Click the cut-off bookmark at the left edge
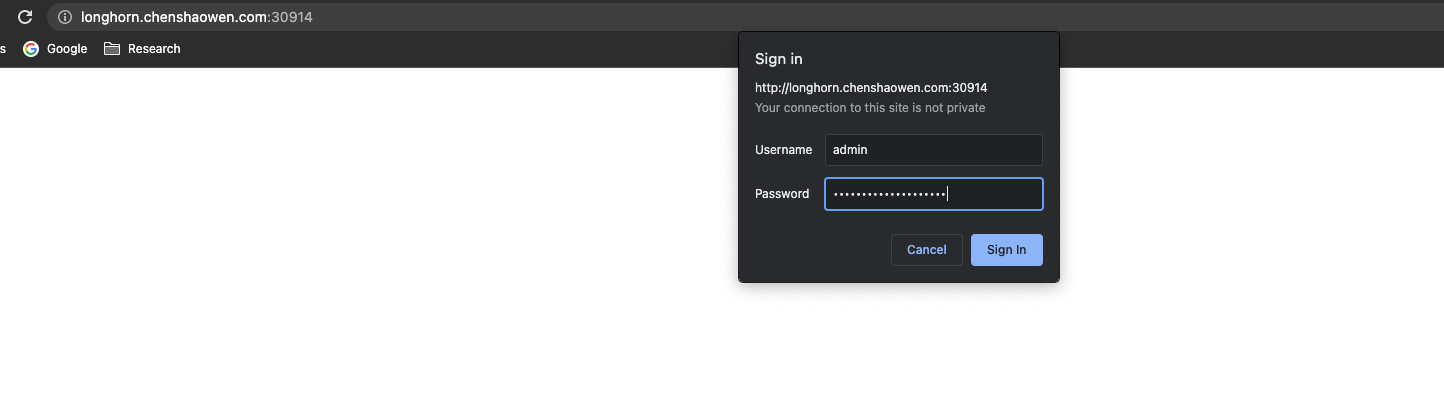Screen dimensions: 1444x405 coord(3,48)
